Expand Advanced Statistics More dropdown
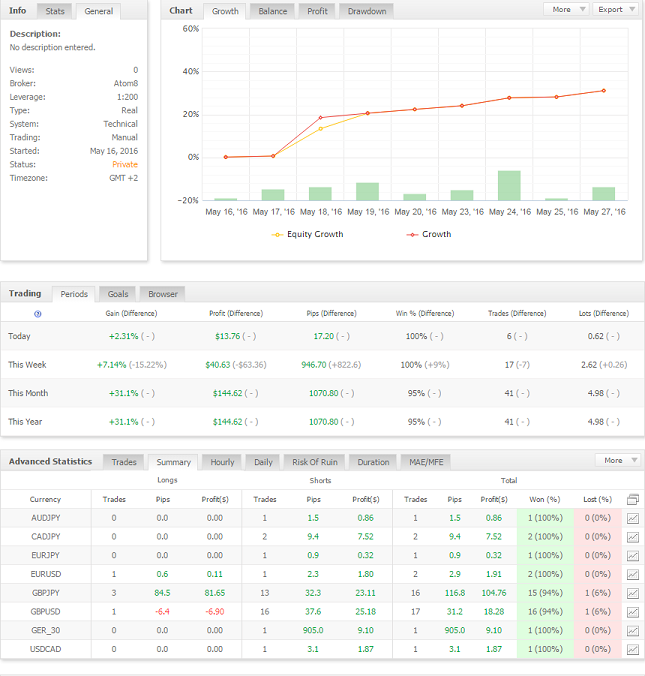The image size is (645, 676). click(617, 460)
